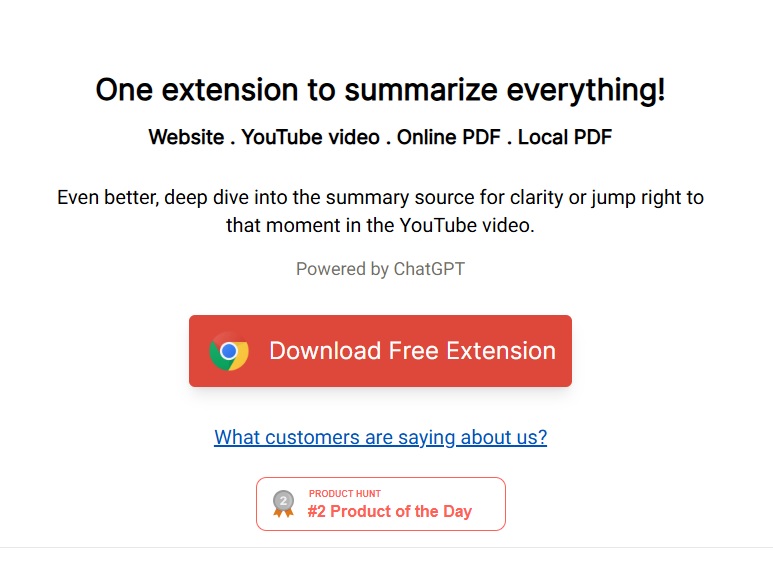Click the "Powered by ChatGPT" text
Screen dimensions: 773x577
click(x=380, y=269)
